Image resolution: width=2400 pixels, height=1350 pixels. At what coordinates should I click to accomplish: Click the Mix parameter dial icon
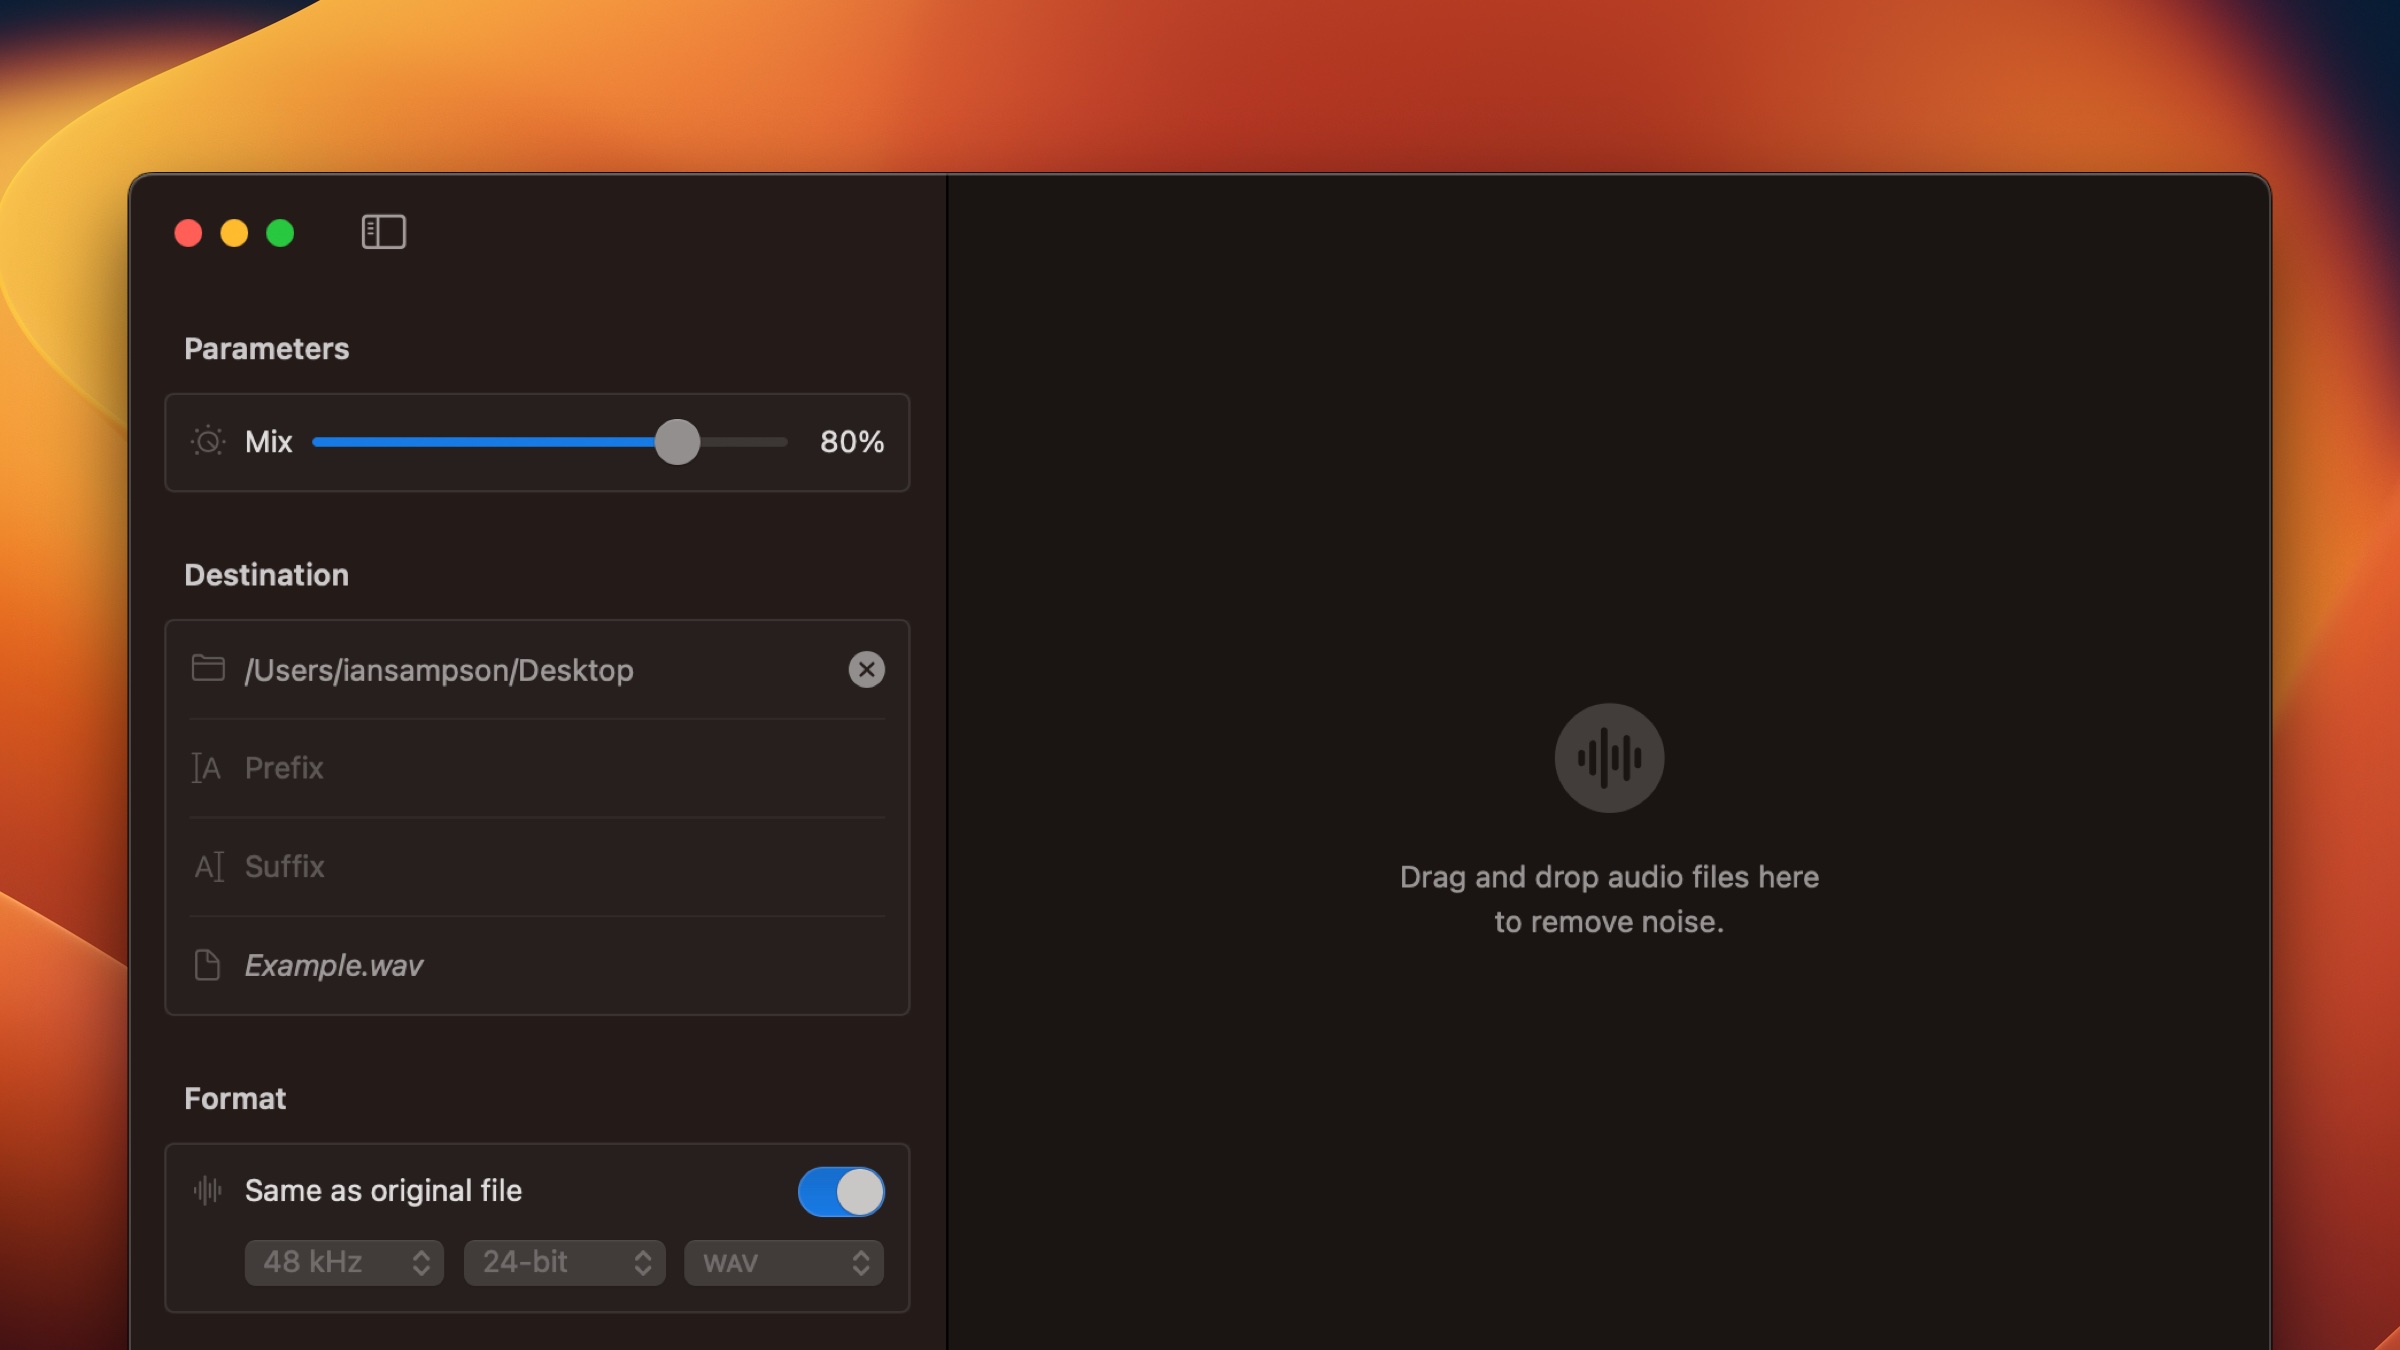point(208,441)
